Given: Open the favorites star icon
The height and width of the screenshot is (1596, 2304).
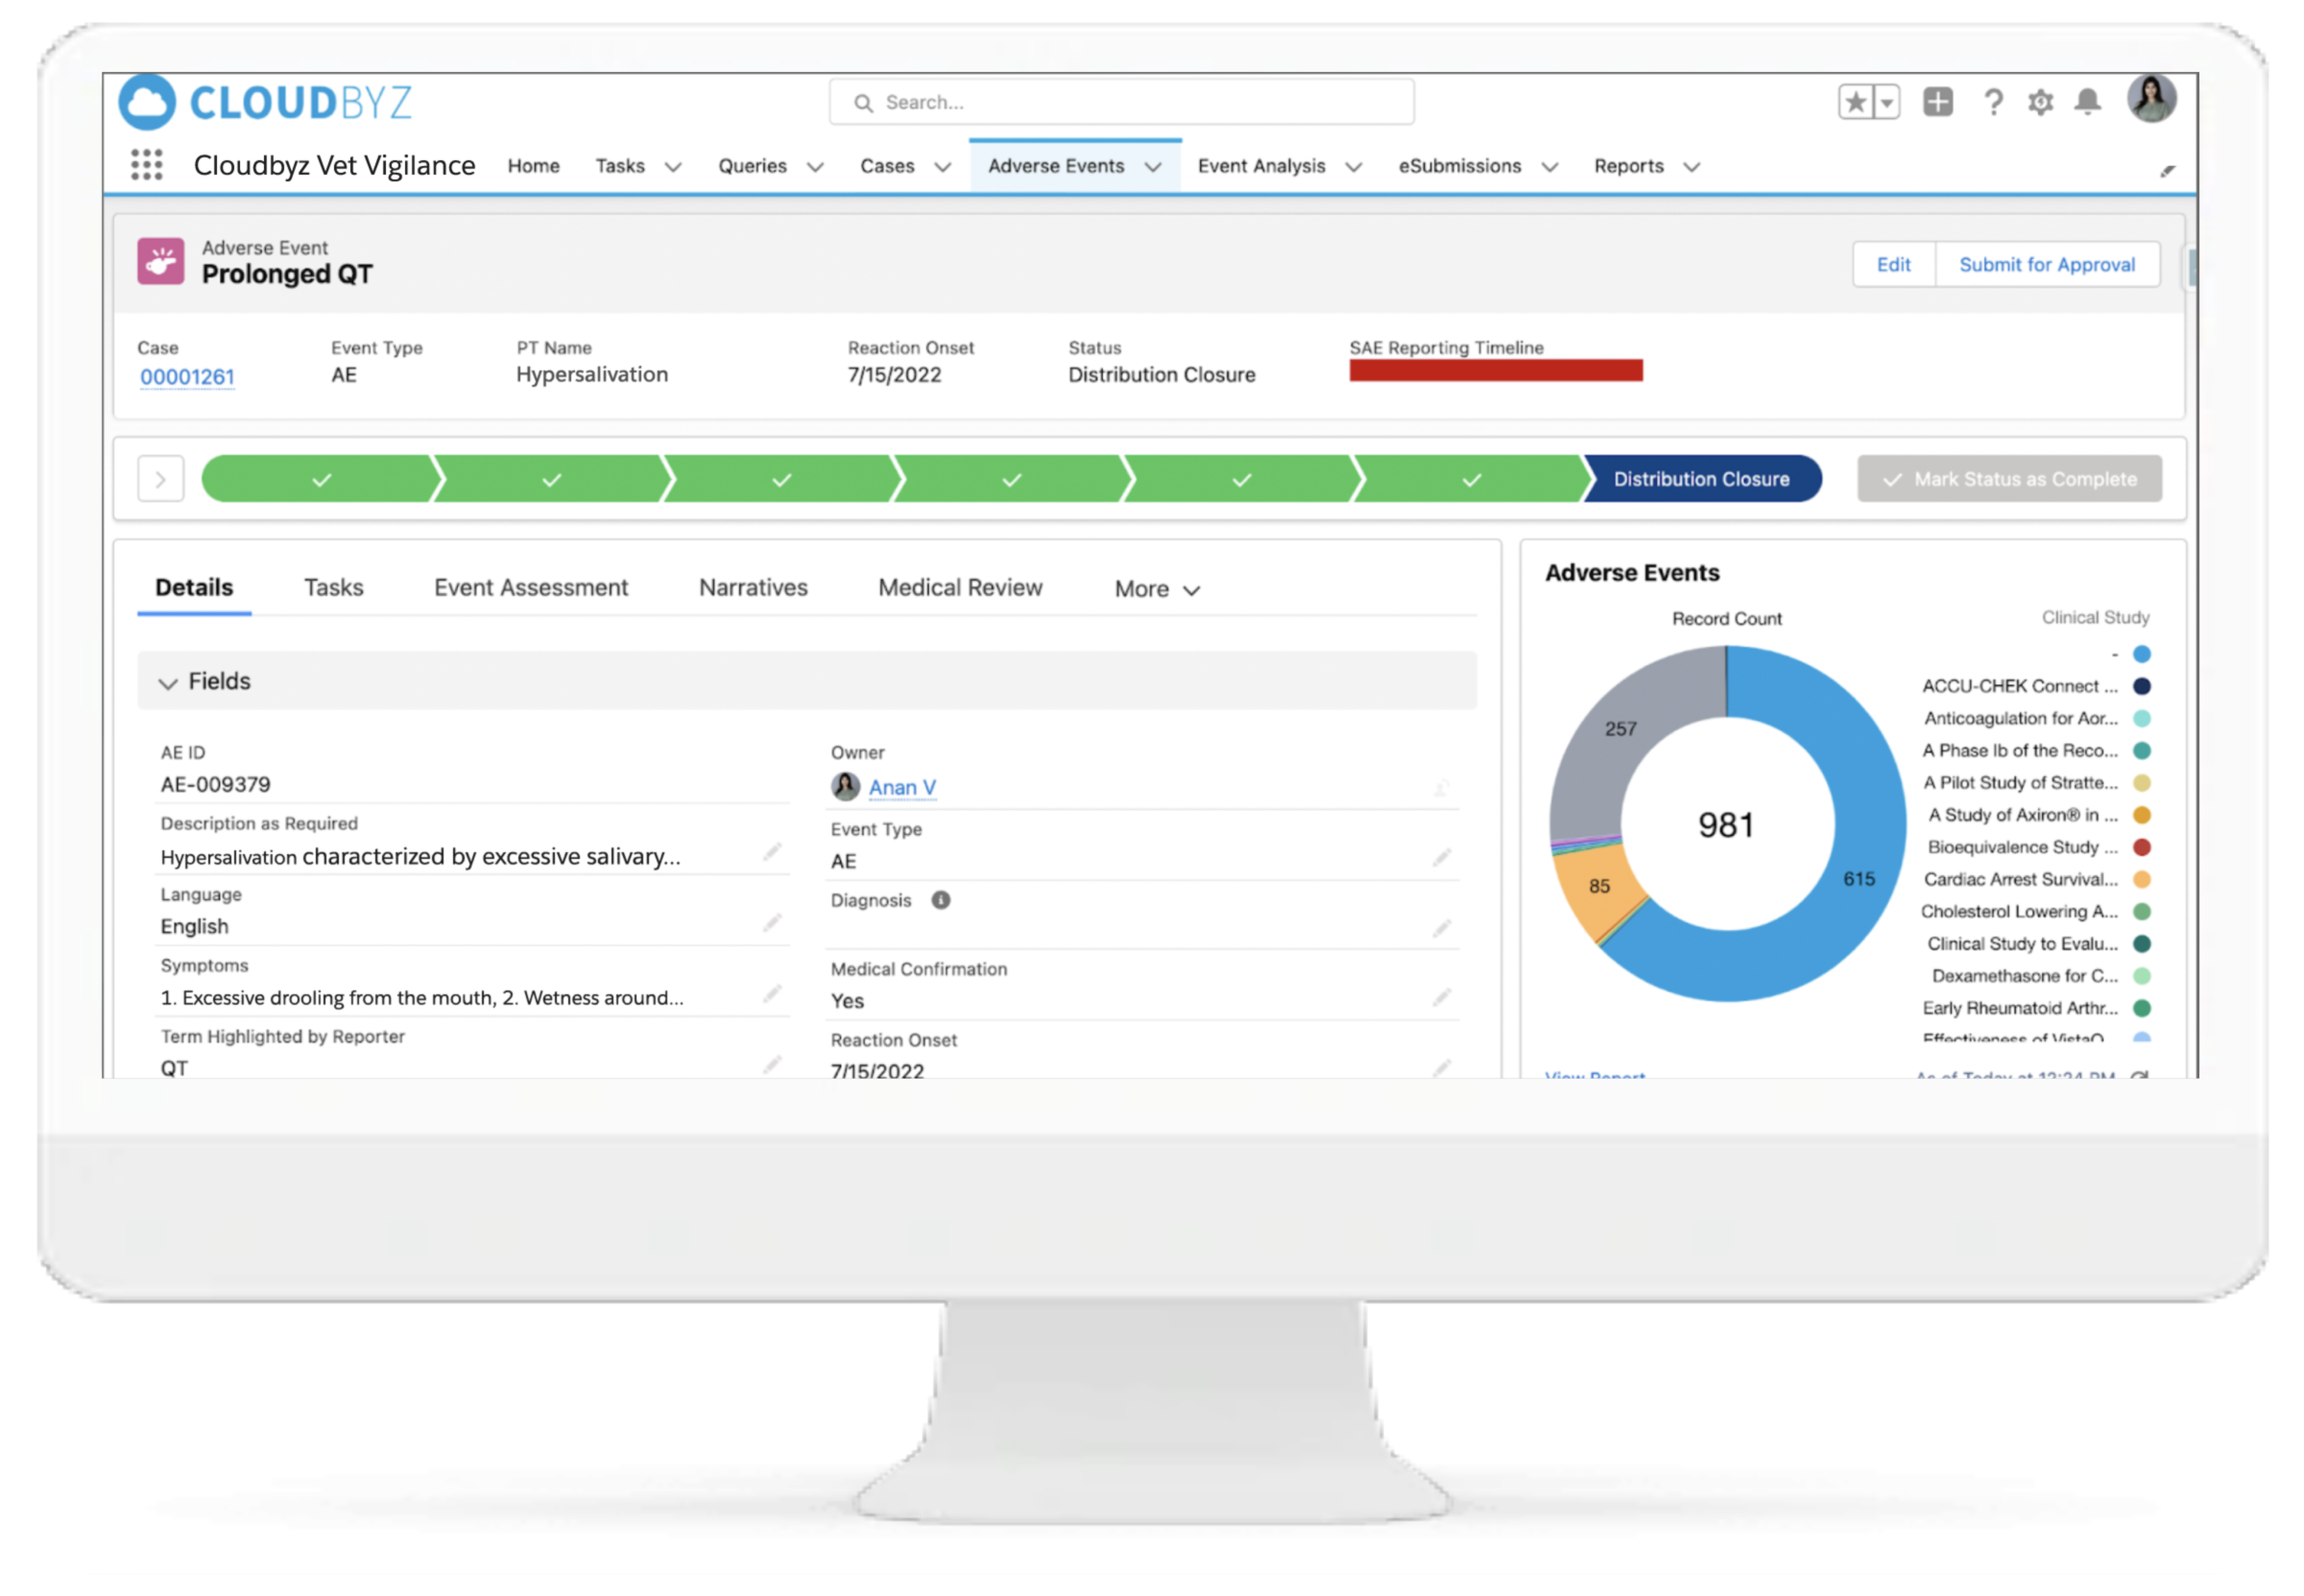Looking at the screenshot, I should click(1856, 102).
